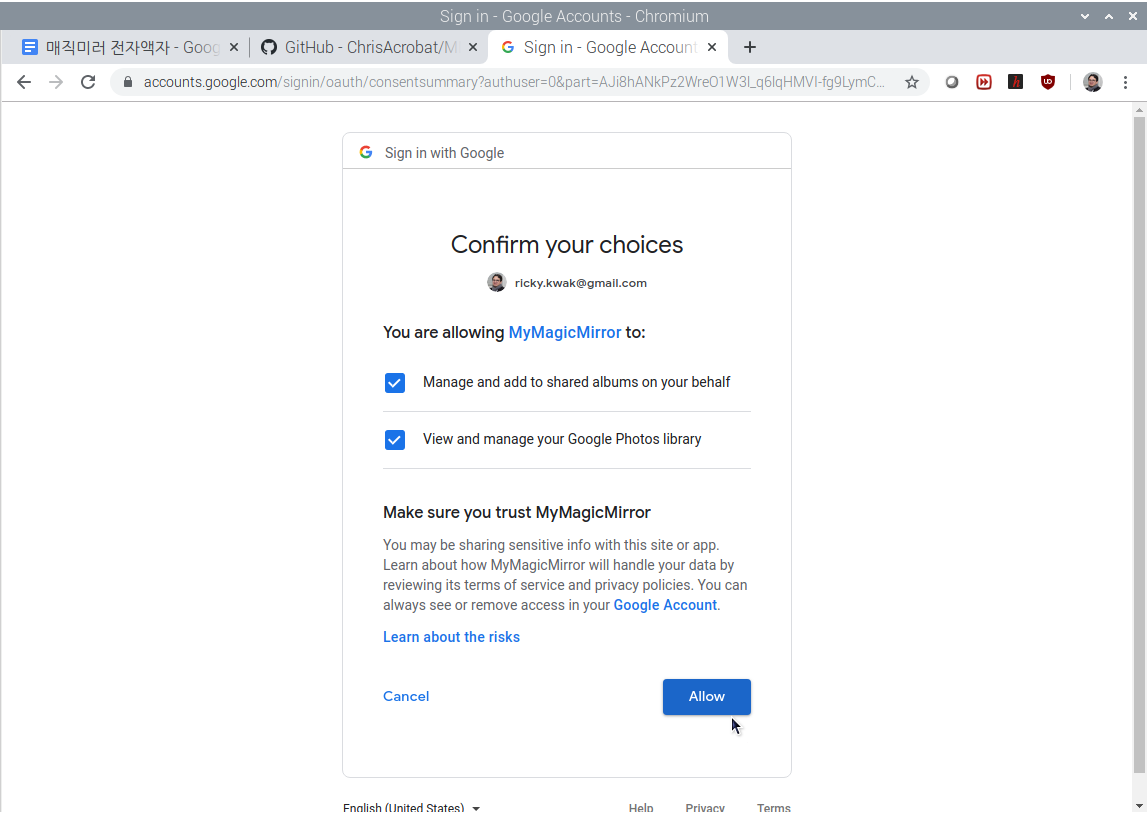Open the English (United States) language dropdown
The image size is (1147, 814).
(x=411, y=807)
